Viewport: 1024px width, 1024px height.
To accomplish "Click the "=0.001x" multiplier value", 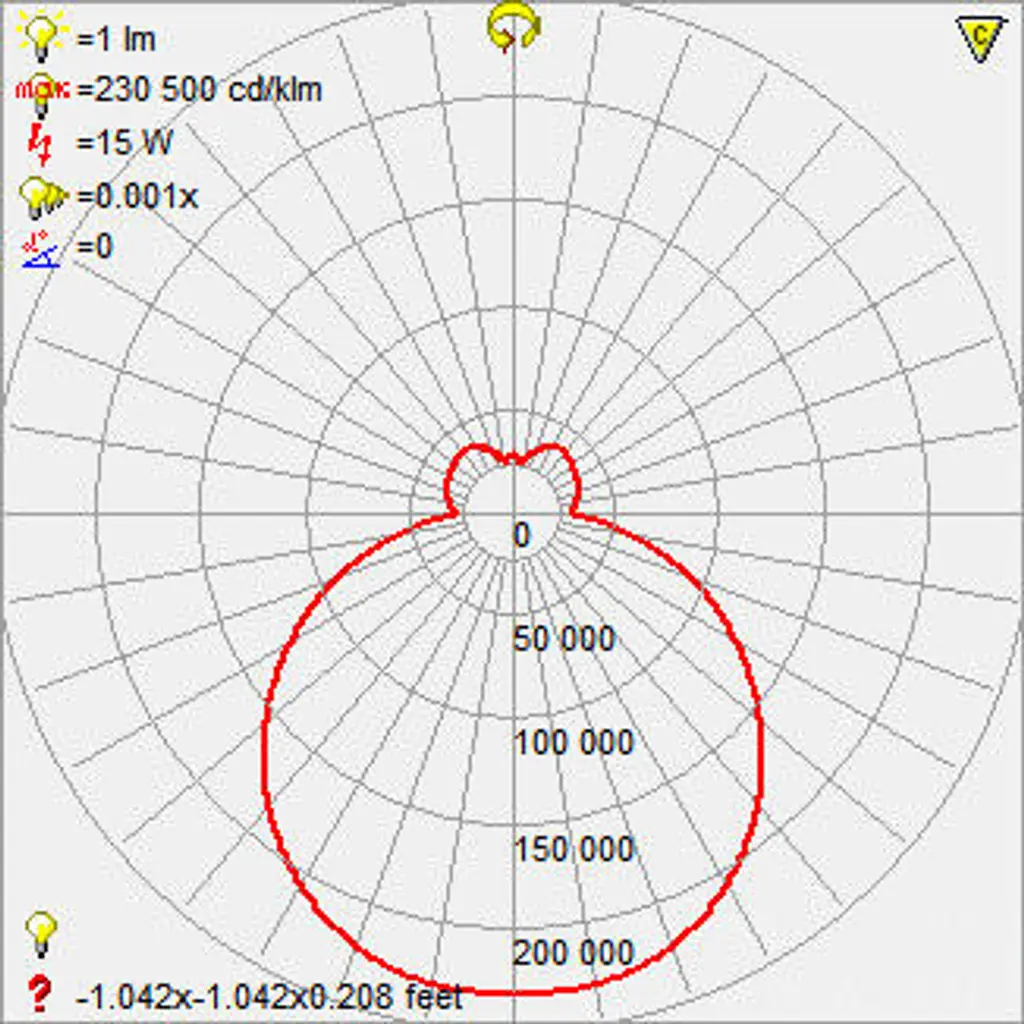I will pyautogui.click(x=137, y=196).
